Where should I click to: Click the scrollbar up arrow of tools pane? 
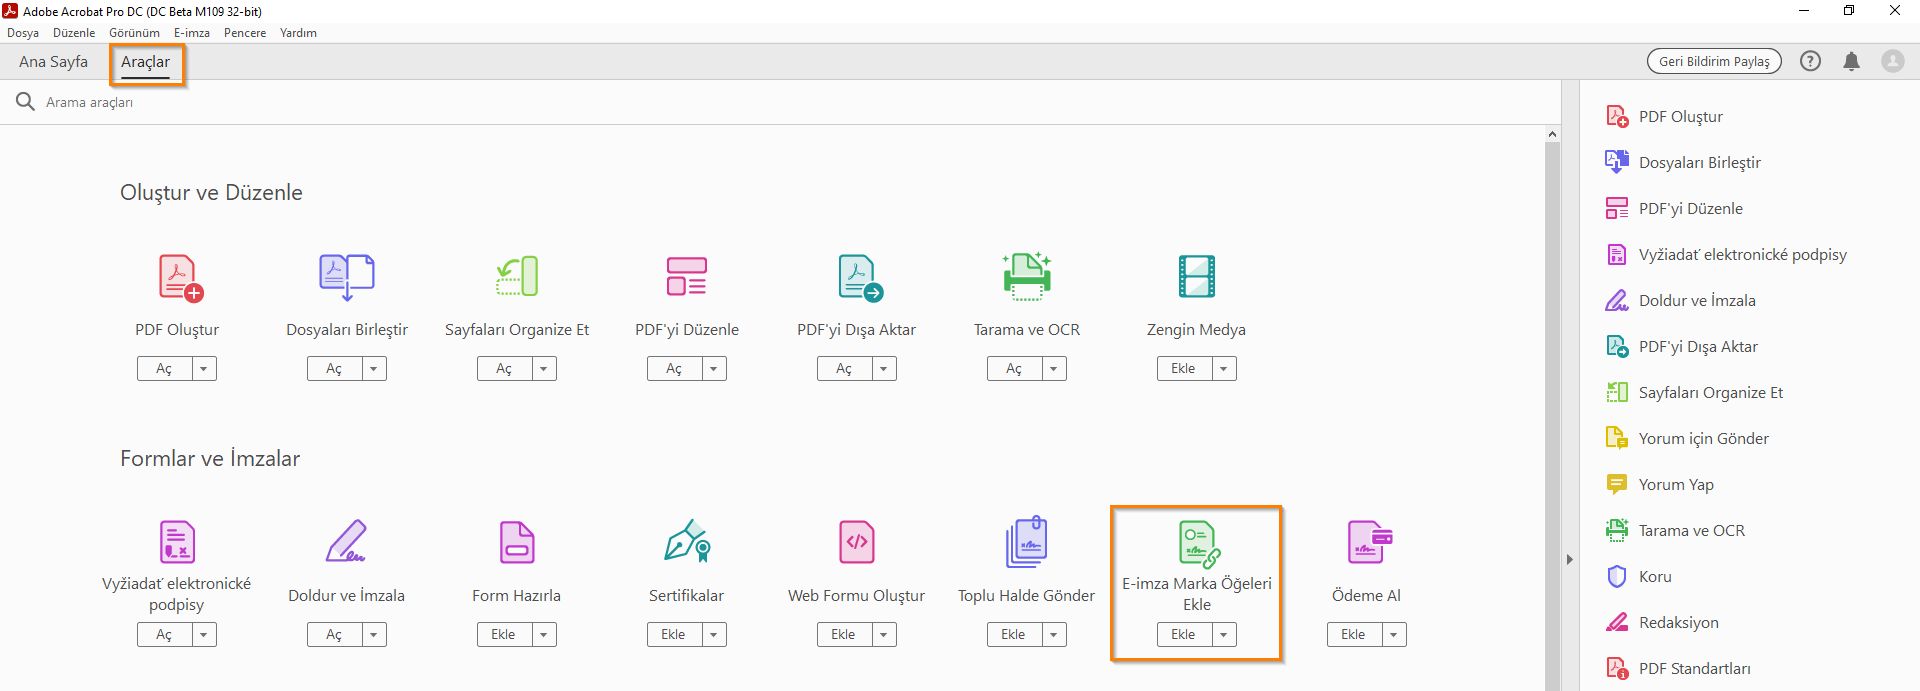click(x=1552, y=134)
